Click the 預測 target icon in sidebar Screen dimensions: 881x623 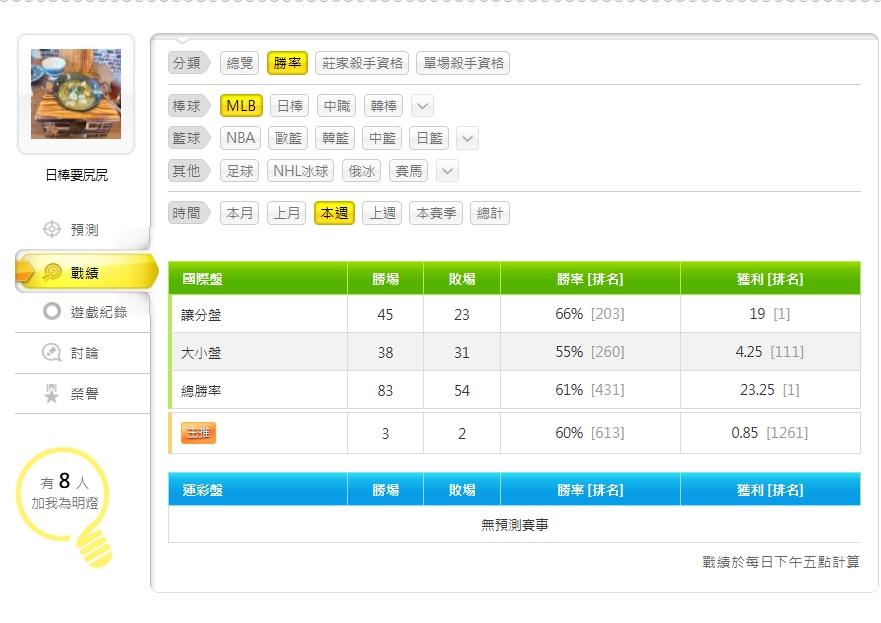point(52,230)
